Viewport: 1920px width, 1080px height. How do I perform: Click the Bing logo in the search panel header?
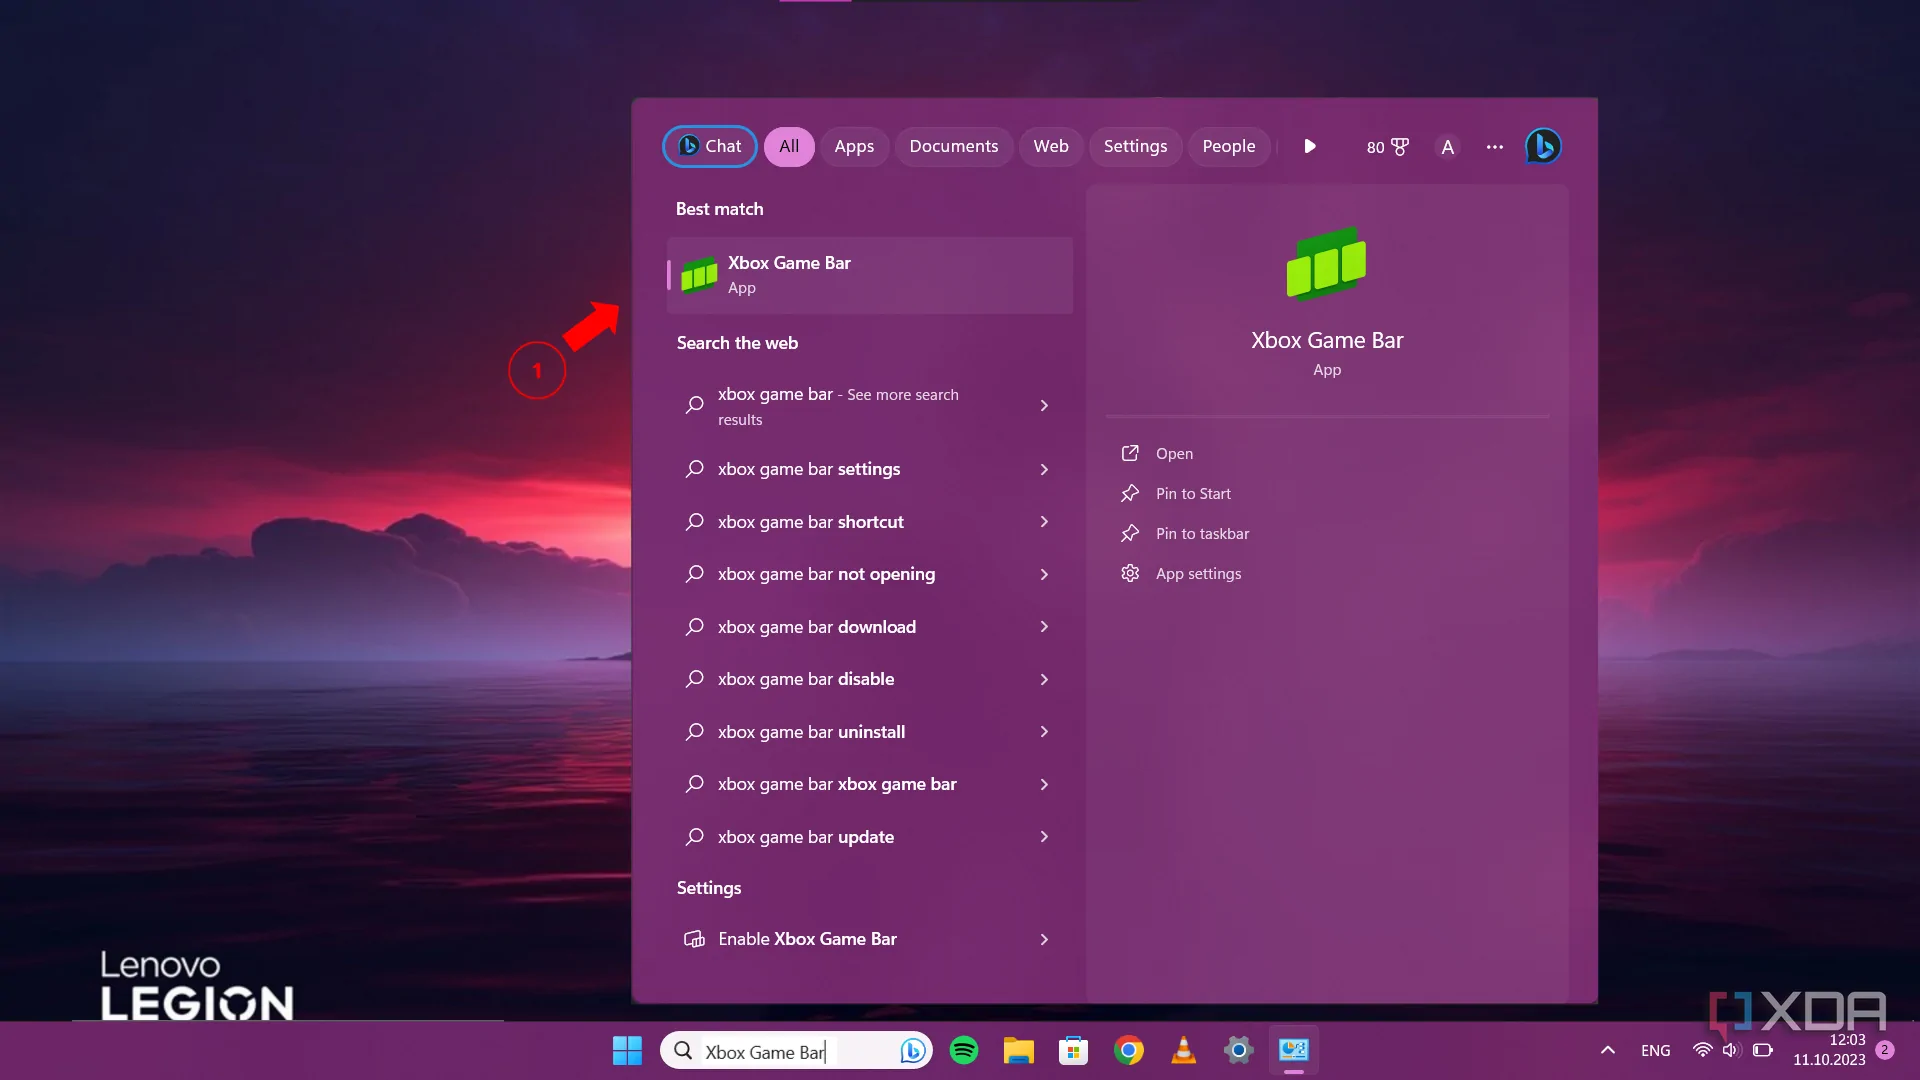click(1543, 146)
